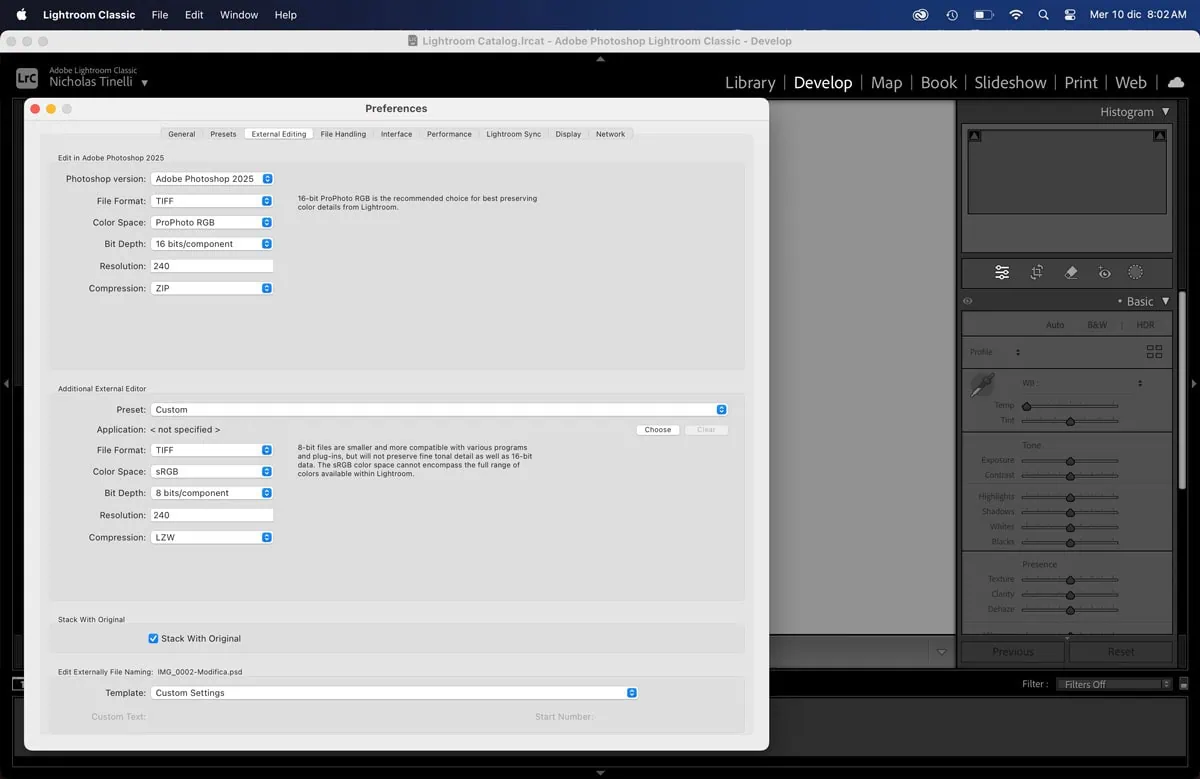Toggle the highlight clipping indicator in the Histogram
The image size is (1200, 779).
(1158, 136)
